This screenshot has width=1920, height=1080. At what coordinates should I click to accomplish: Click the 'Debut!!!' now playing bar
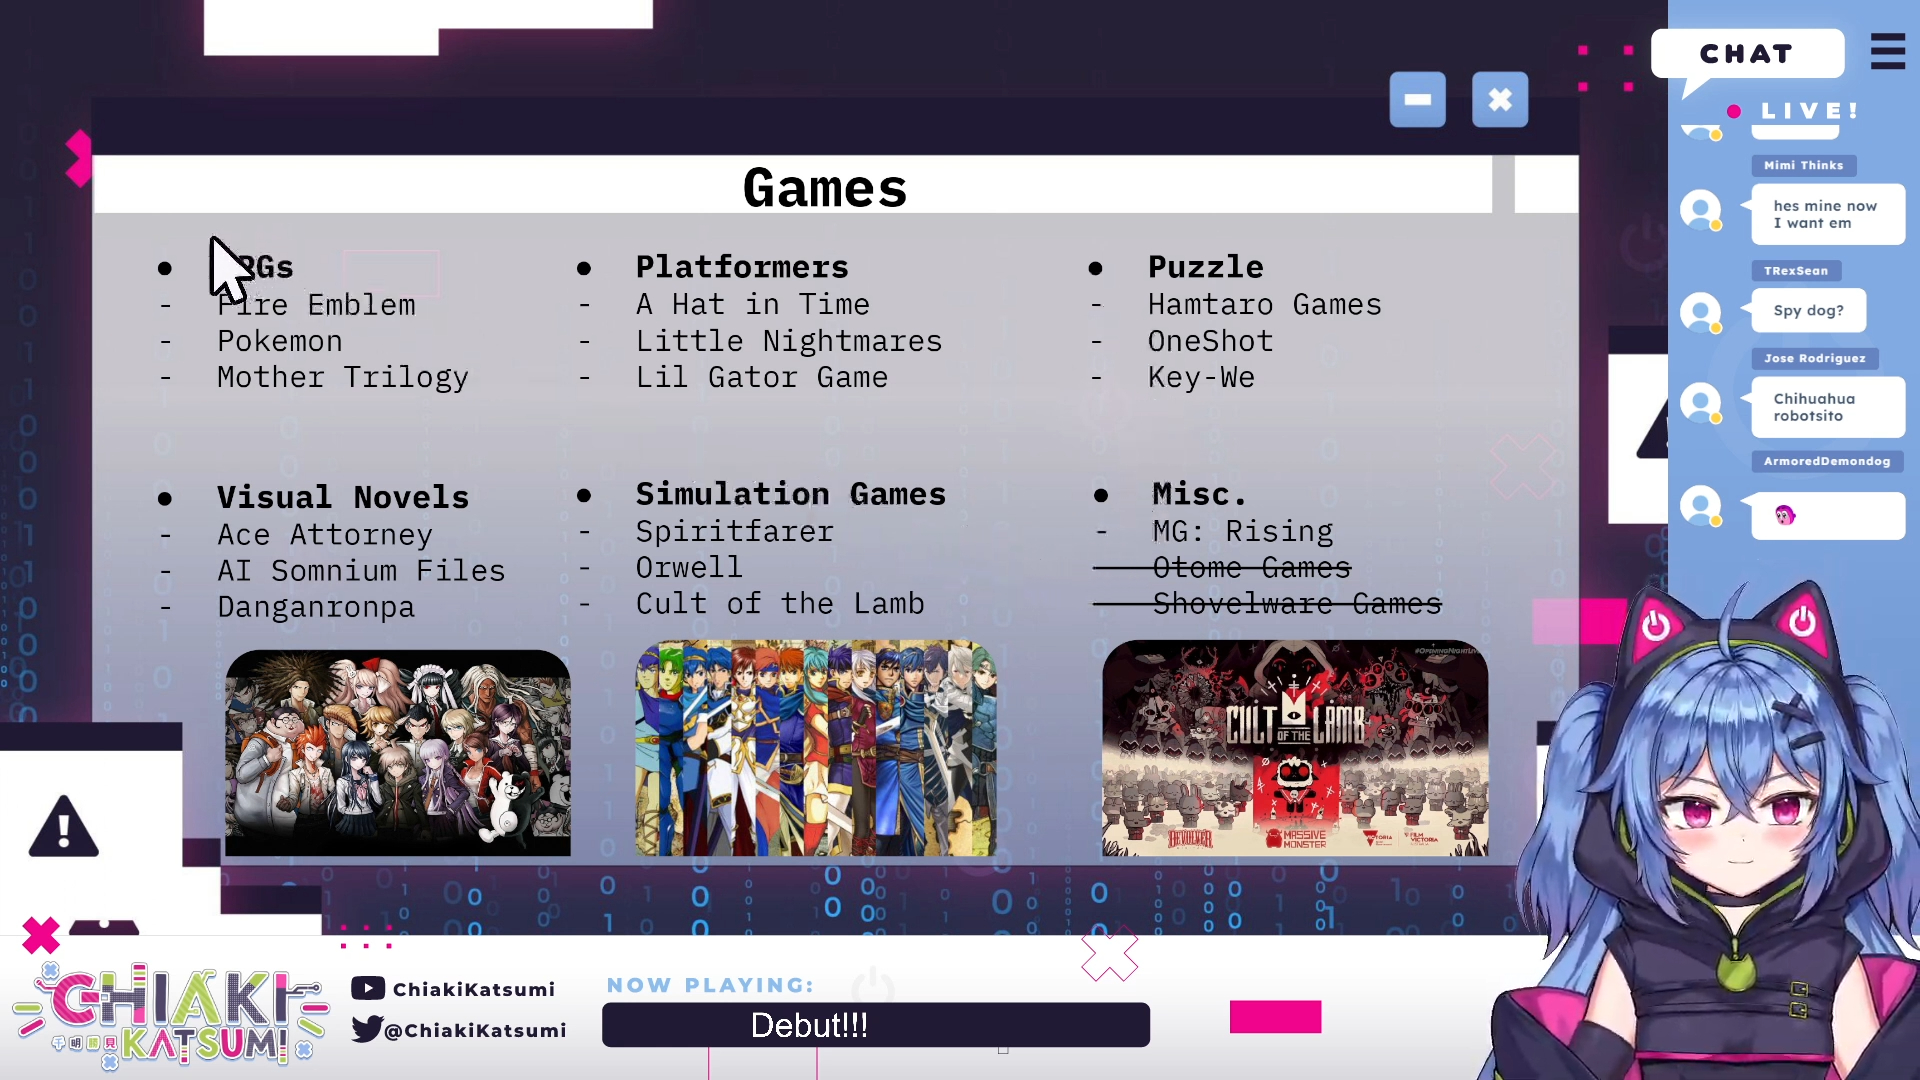tap(876, 1025)
